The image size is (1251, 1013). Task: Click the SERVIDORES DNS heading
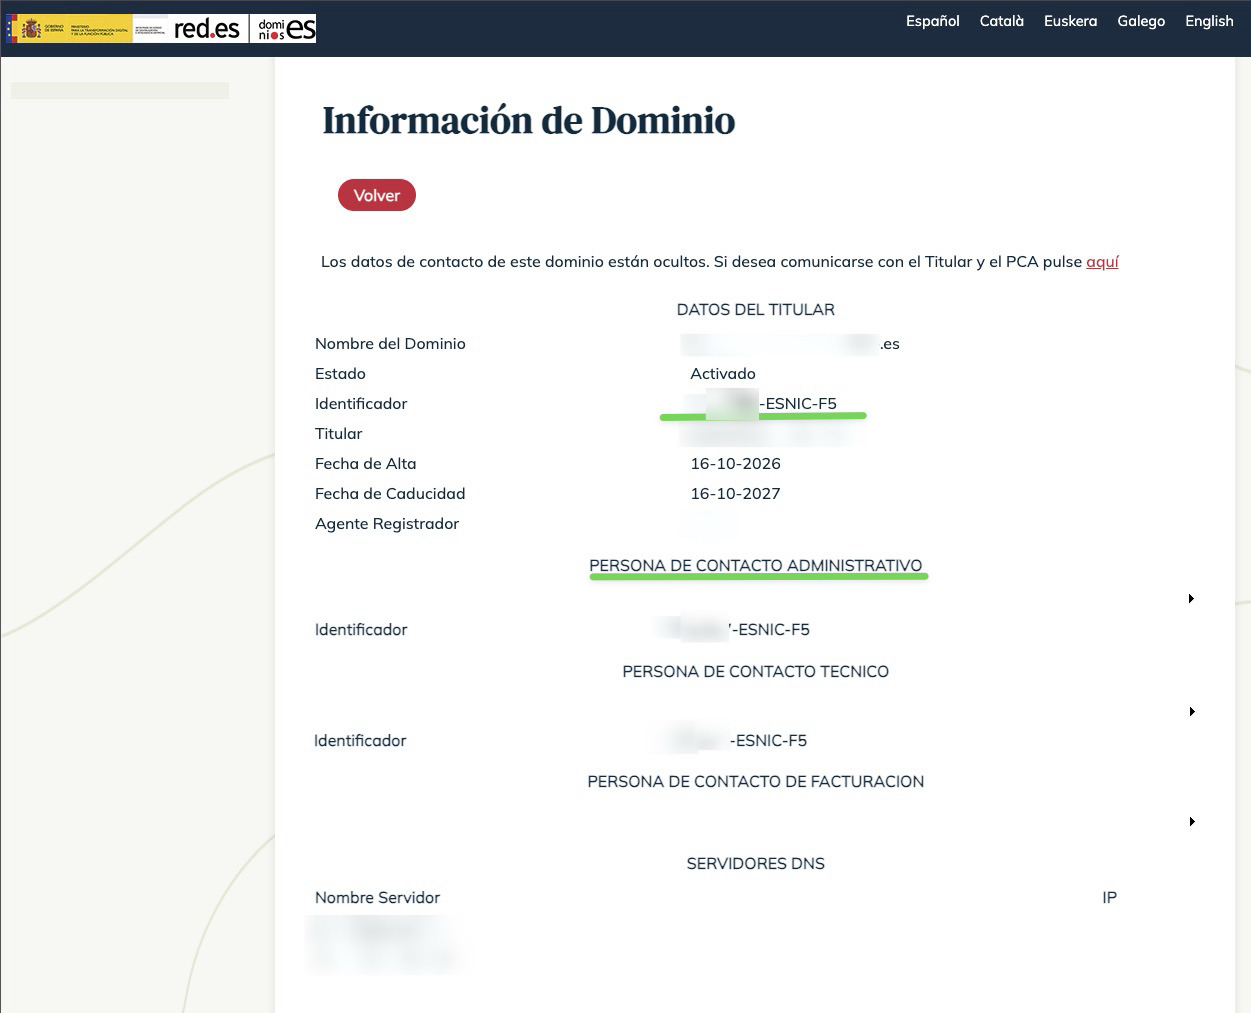coord(755,864)
